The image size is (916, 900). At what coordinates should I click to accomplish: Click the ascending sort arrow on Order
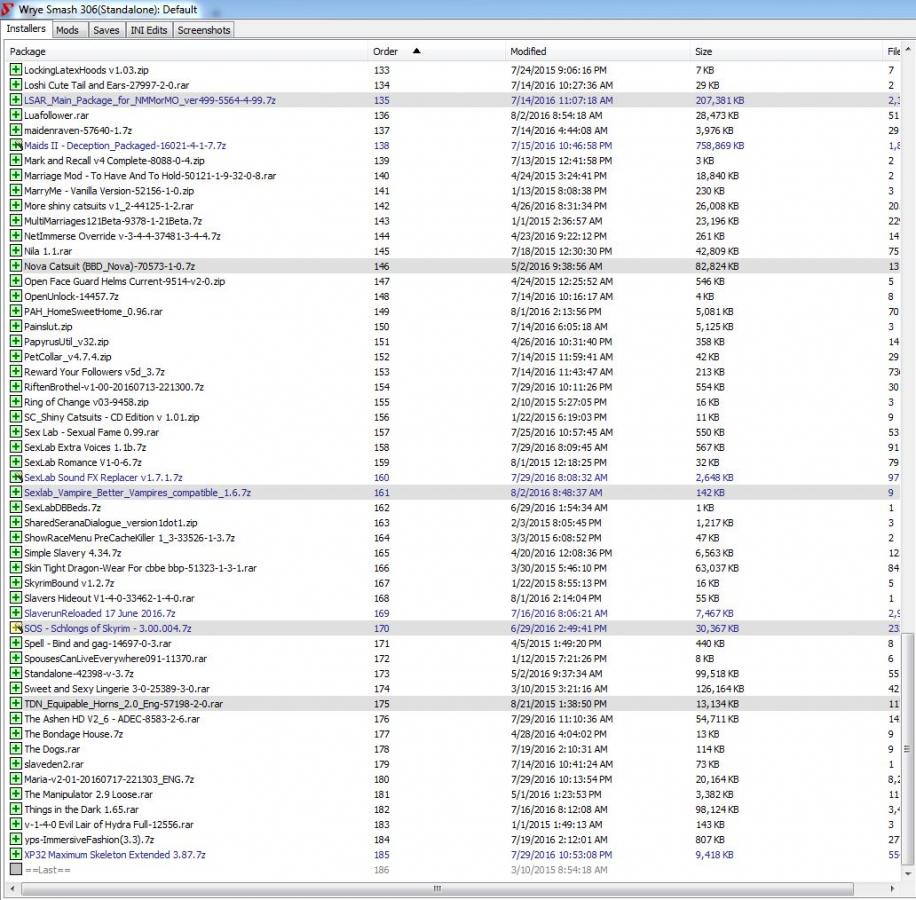point(417,51)
